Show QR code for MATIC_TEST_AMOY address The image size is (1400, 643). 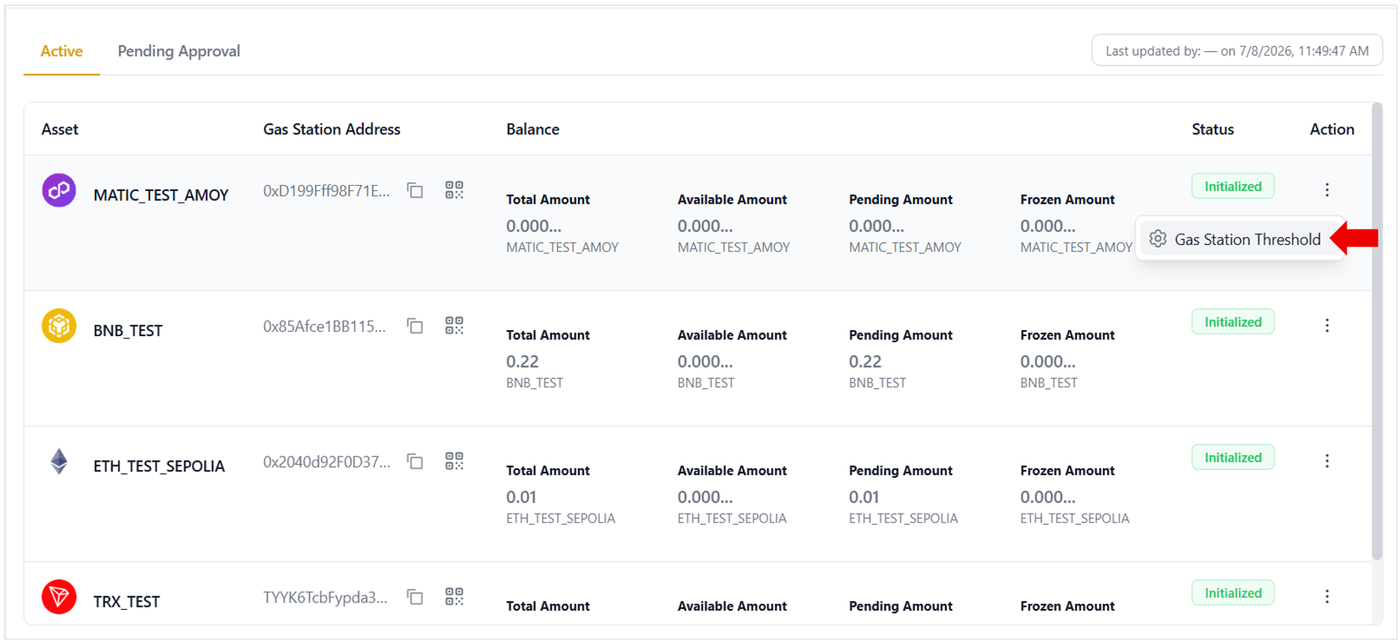click(x=455, y=190)
